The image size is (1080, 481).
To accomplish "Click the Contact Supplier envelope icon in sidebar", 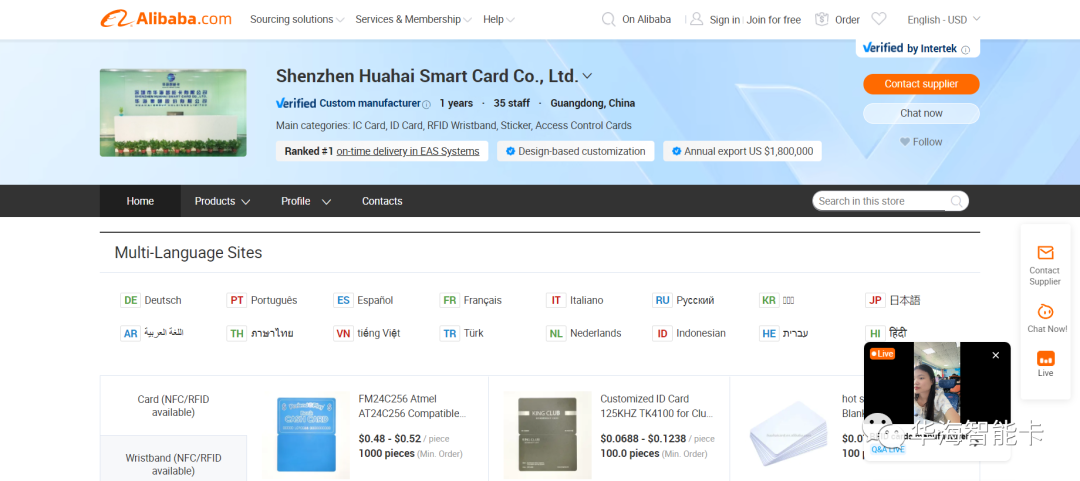I will coord(1045,253).
